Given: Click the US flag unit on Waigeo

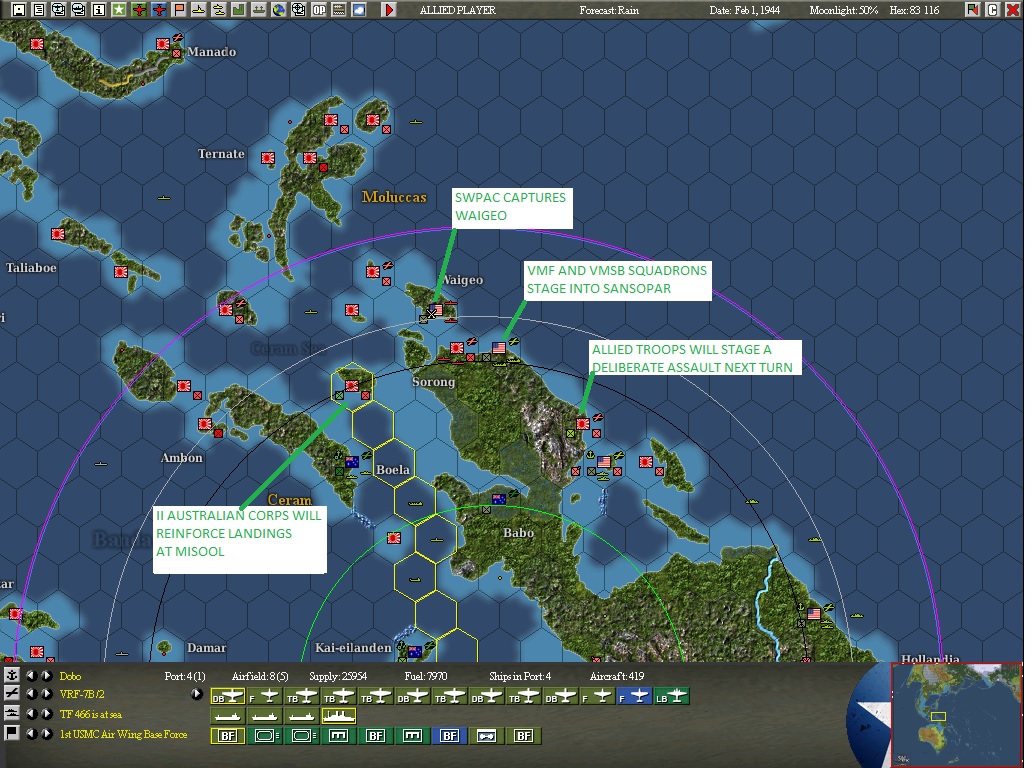Looking at the screenshot, I should click(436, 309).
